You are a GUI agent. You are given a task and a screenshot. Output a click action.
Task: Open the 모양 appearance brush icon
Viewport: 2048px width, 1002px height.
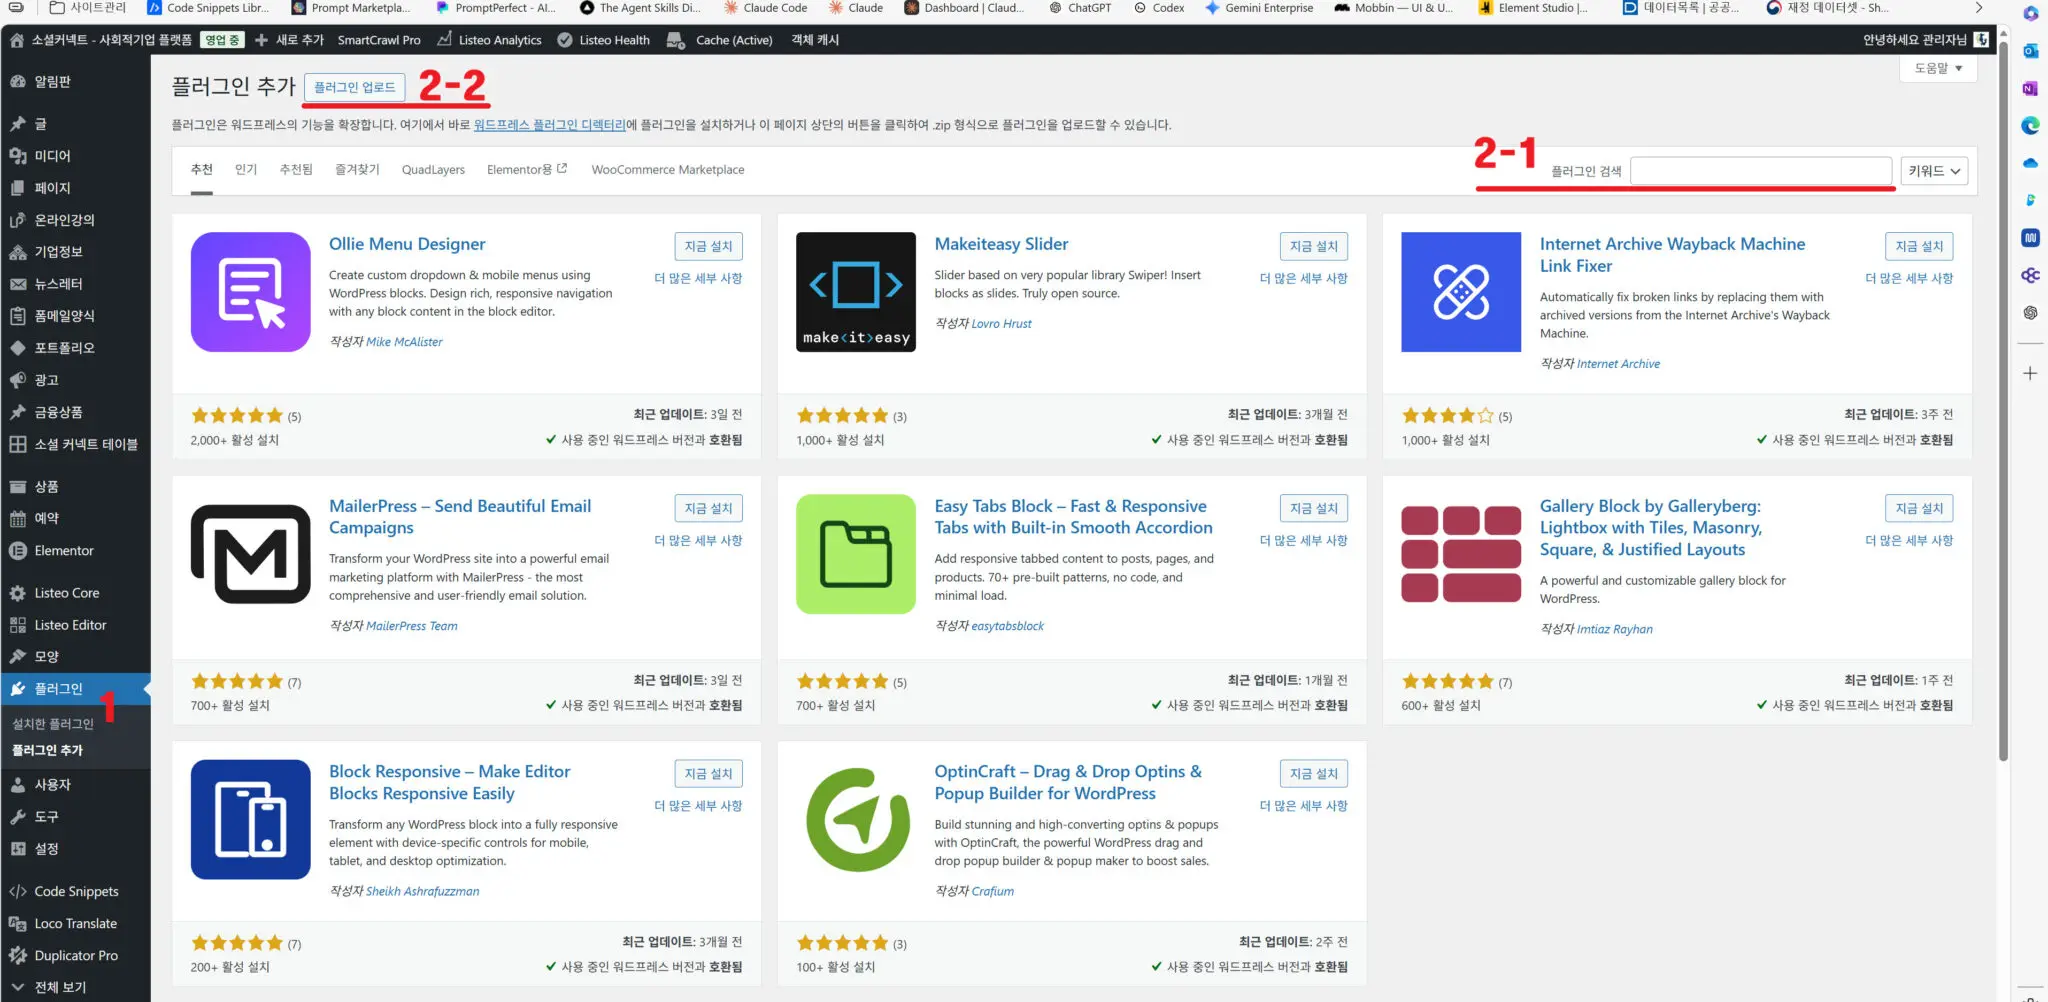tap(17, 657)
